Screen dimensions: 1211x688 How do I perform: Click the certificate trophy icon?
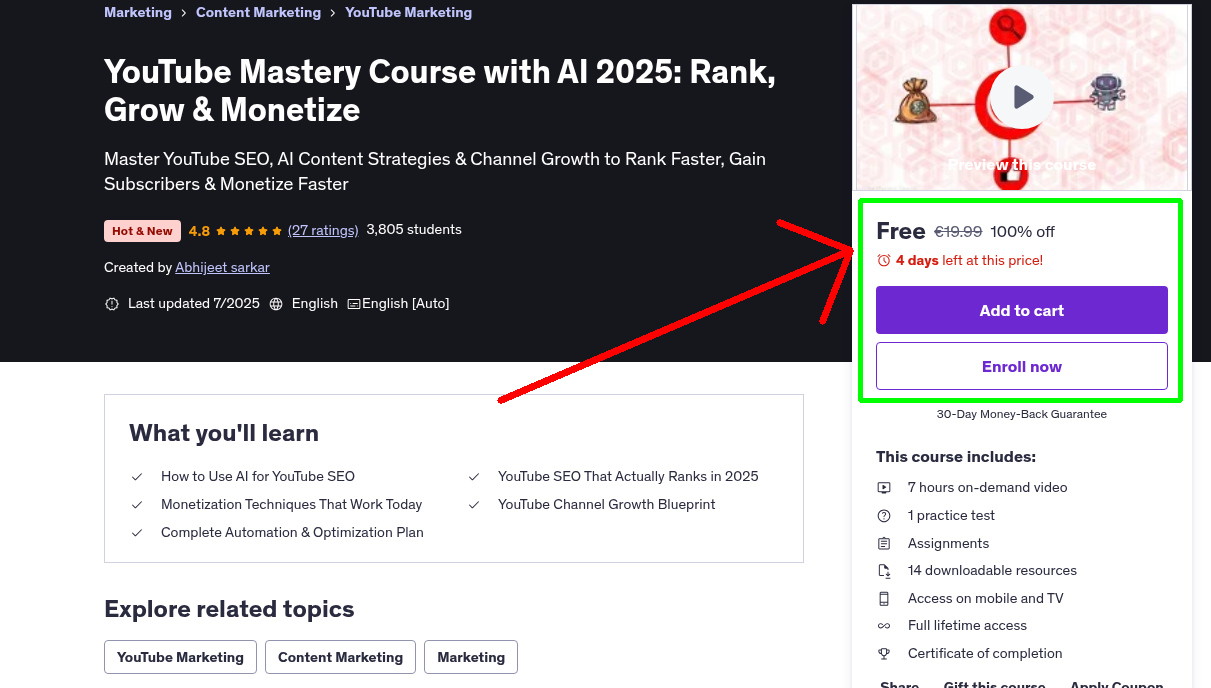tap(884, 654)
